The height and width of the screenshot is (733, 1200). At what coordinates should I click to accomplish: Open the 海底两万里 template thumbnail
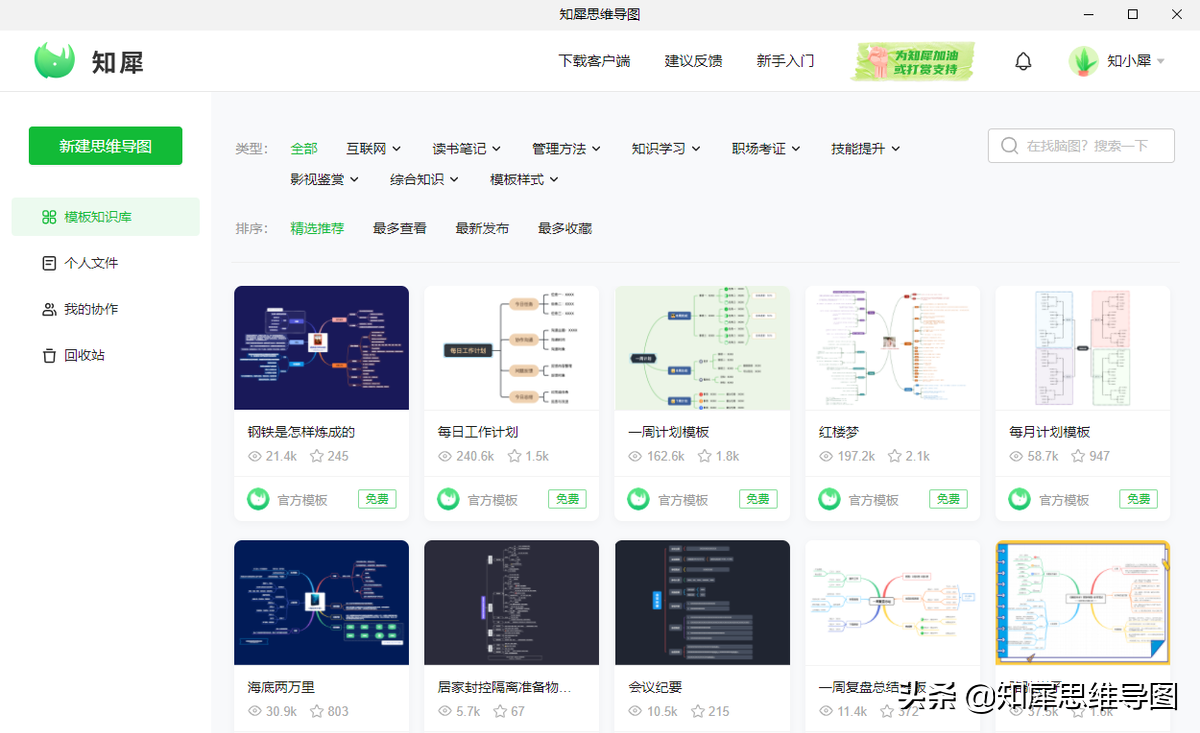click(x=321, y=603)
